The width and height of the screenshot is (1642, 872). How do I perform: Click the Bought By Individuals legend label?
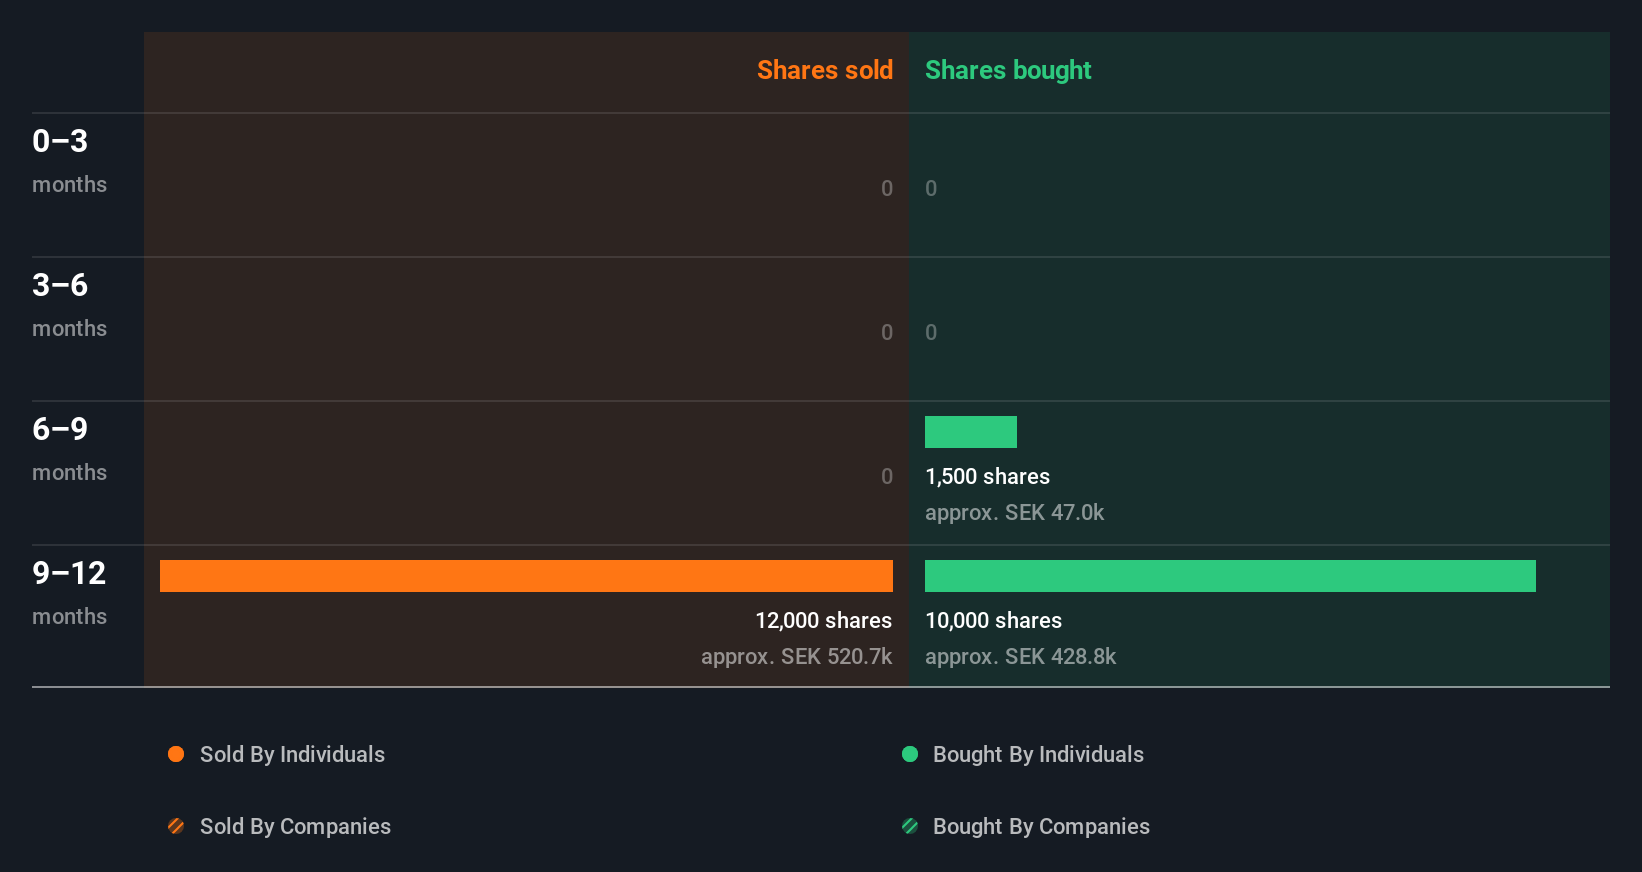1038,754
